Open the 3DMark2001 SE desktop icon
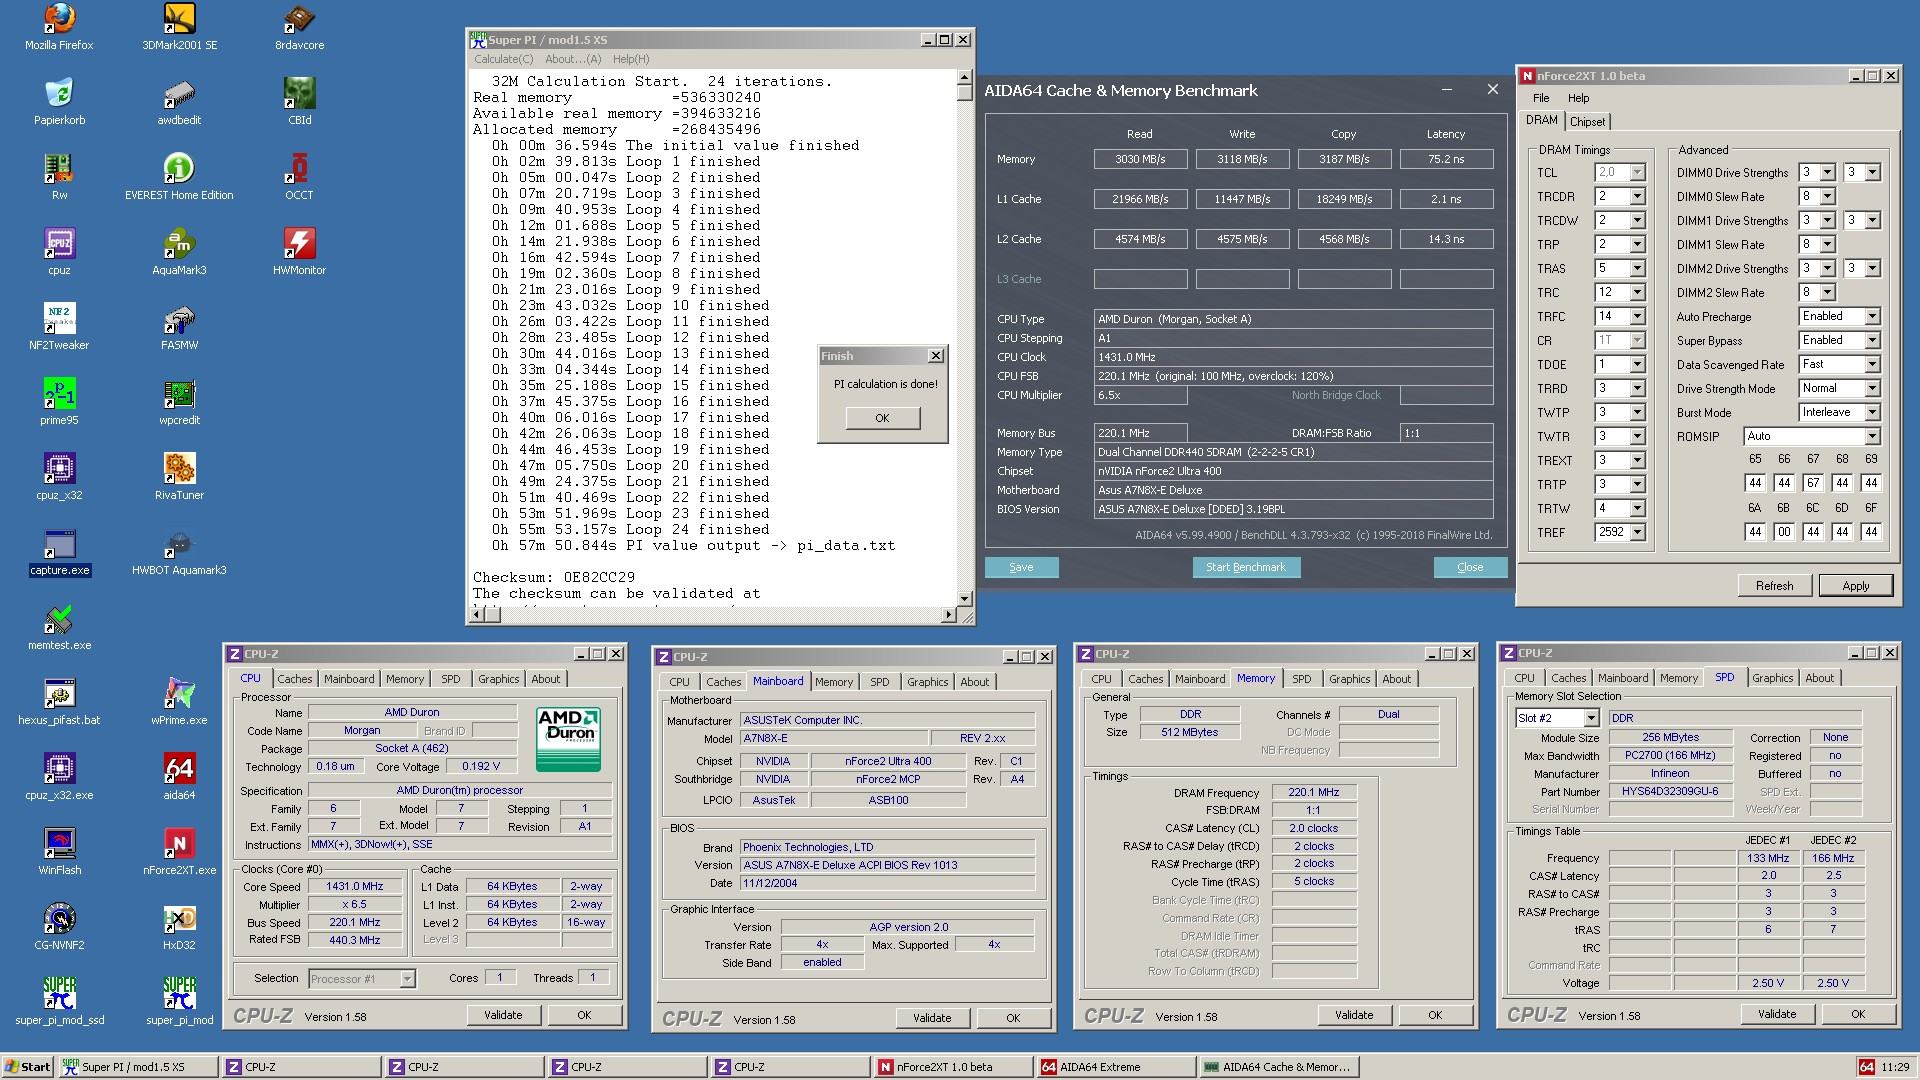The width and height of the screenshot is (1920, 1080). pyautogui.click(x=179, y=27)
